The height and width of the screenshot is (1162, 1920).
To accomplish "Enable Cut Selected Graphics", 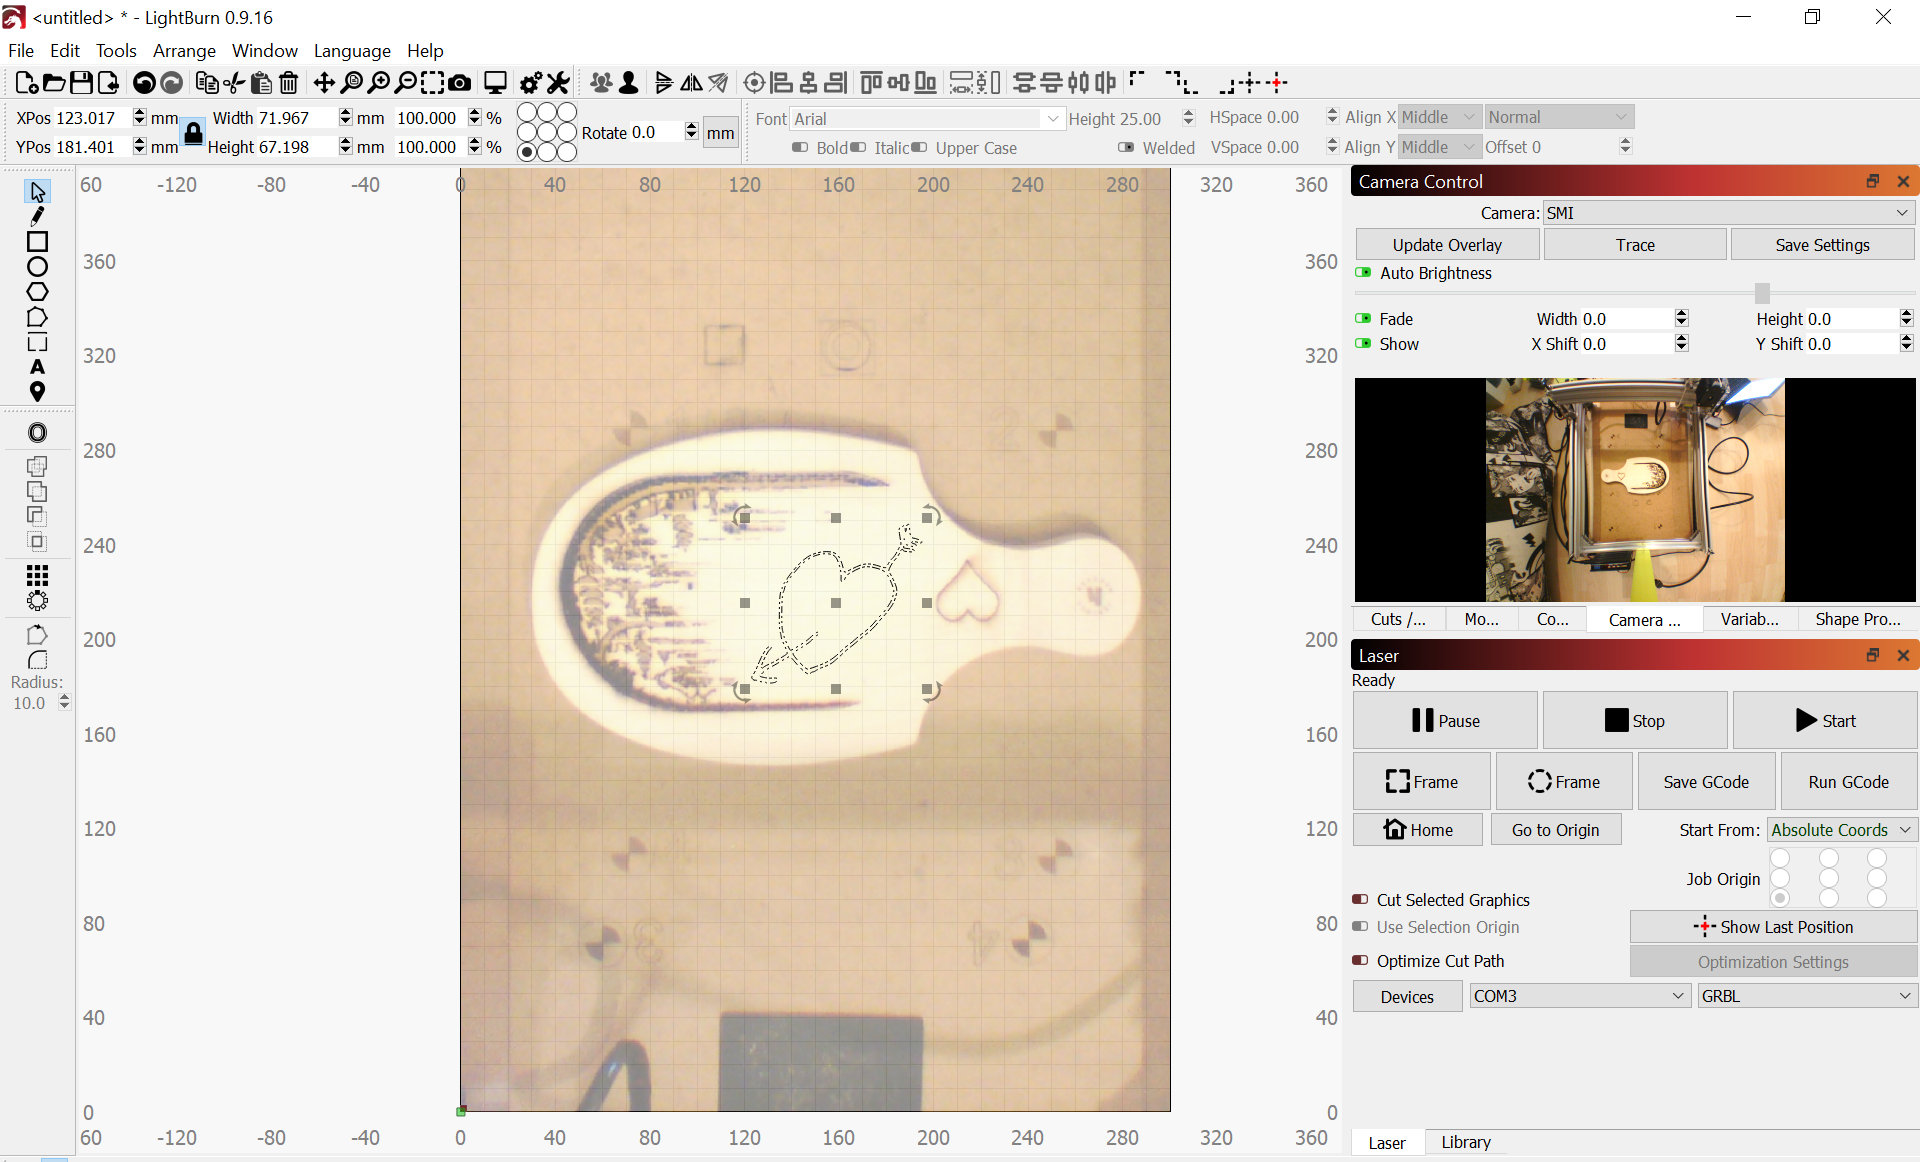I will coord(1361,899).
